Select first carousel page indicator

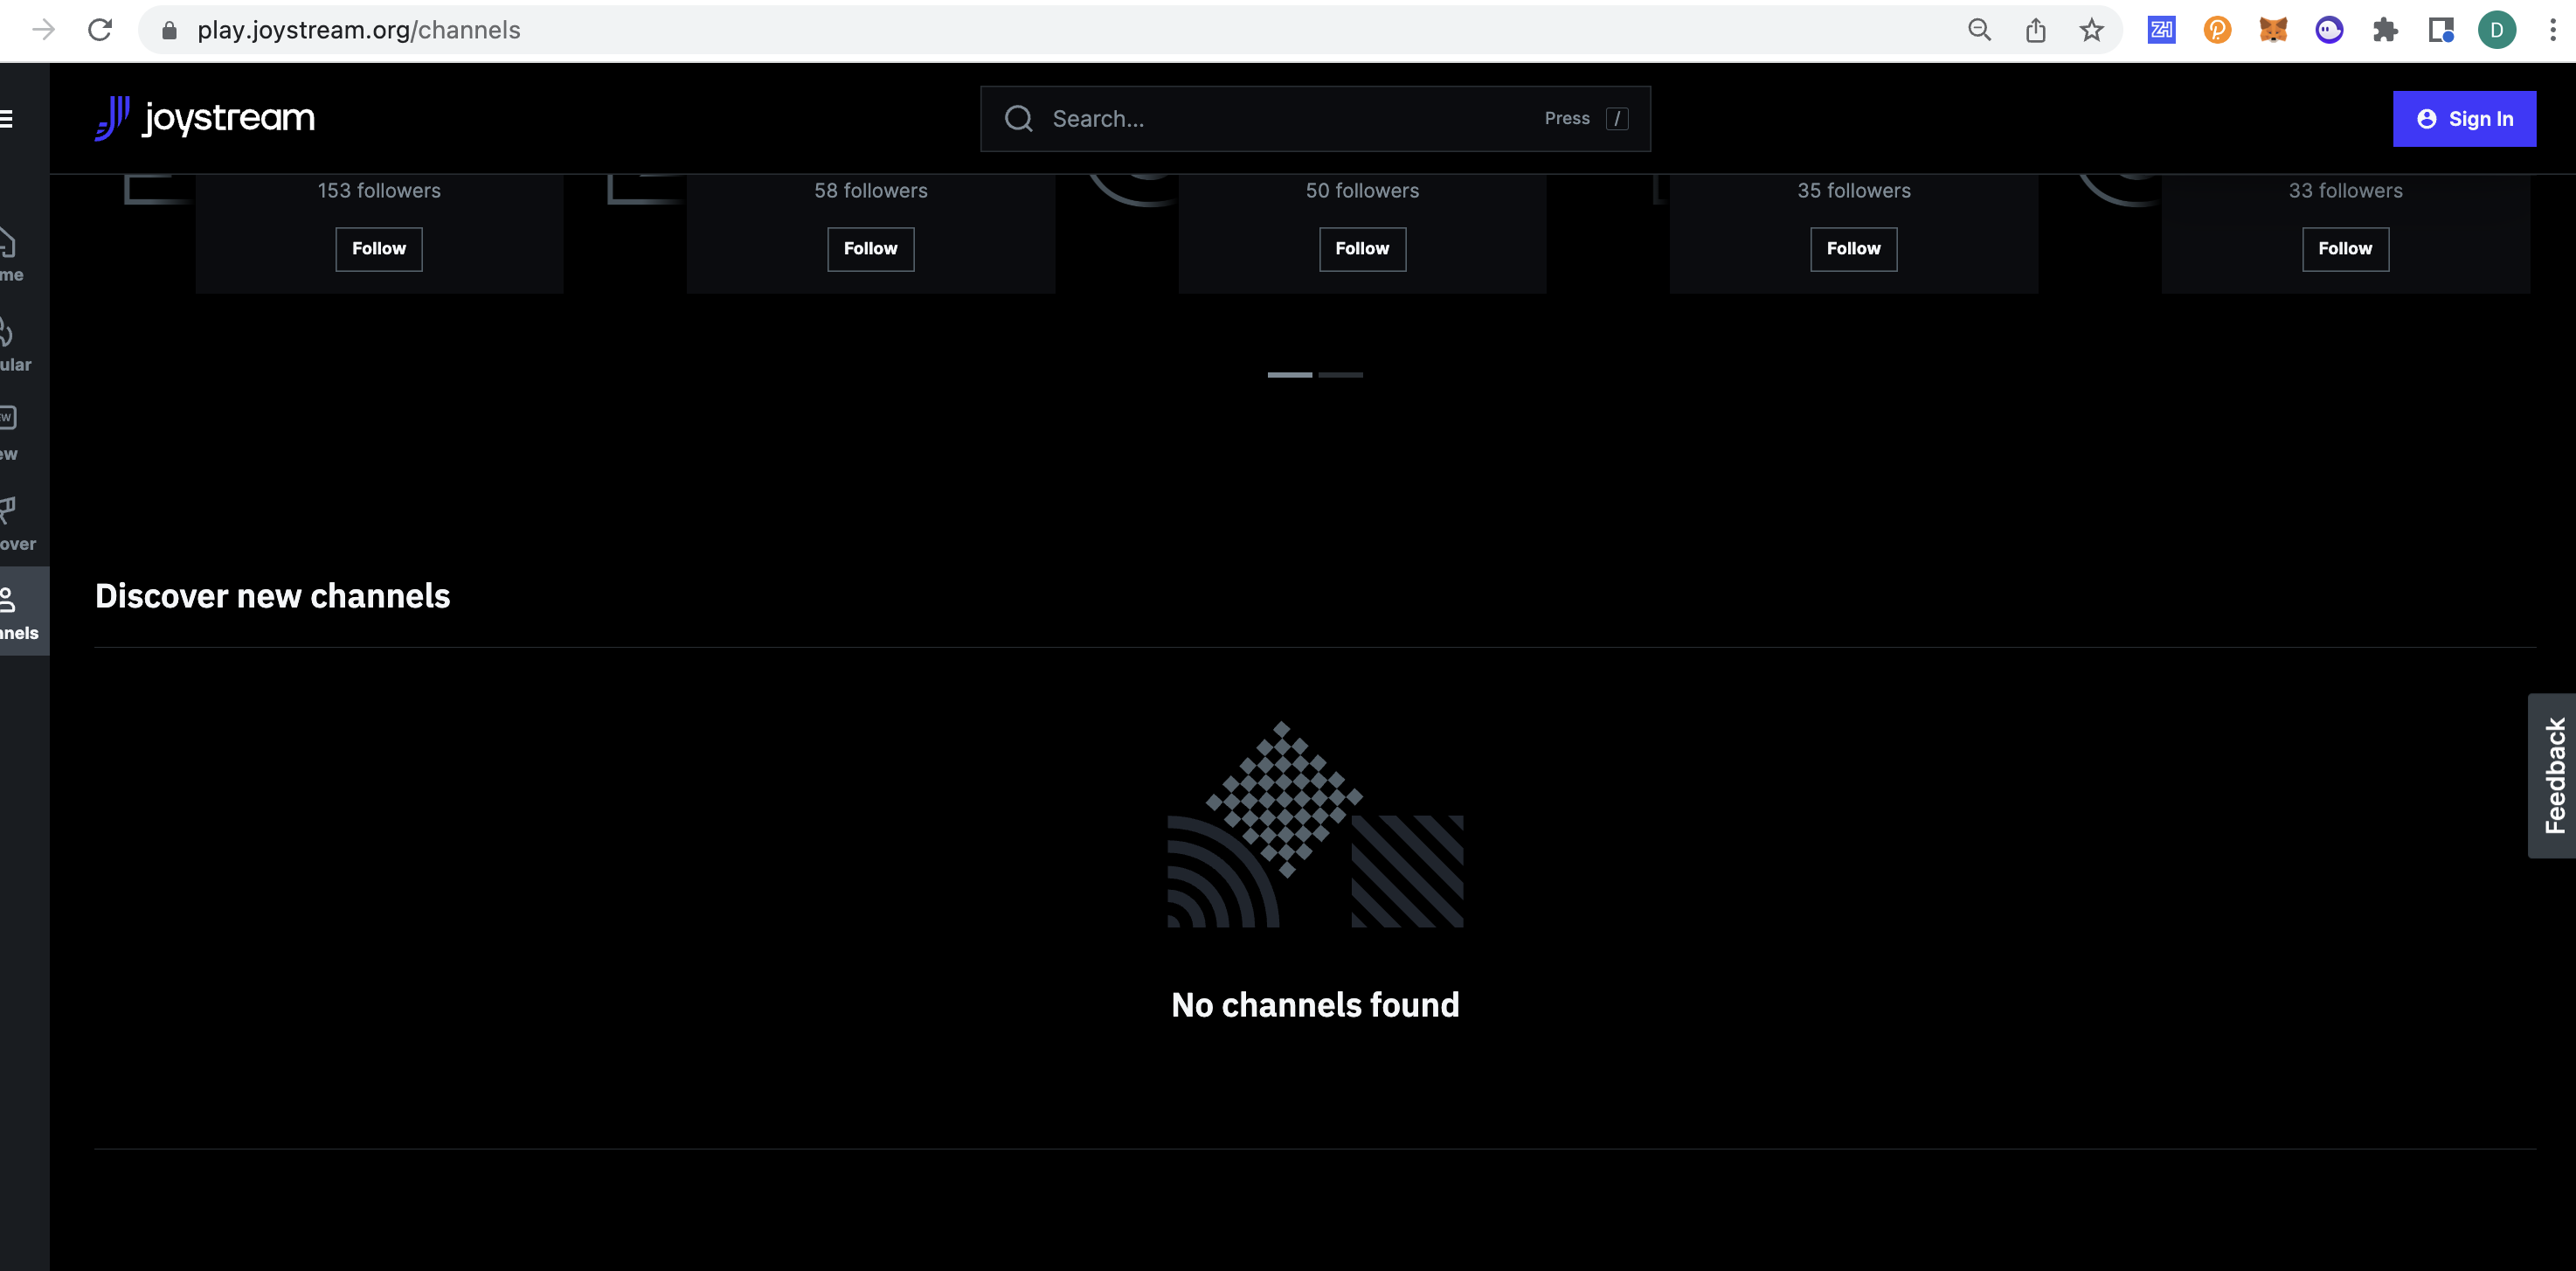(x=1290, y=375)
